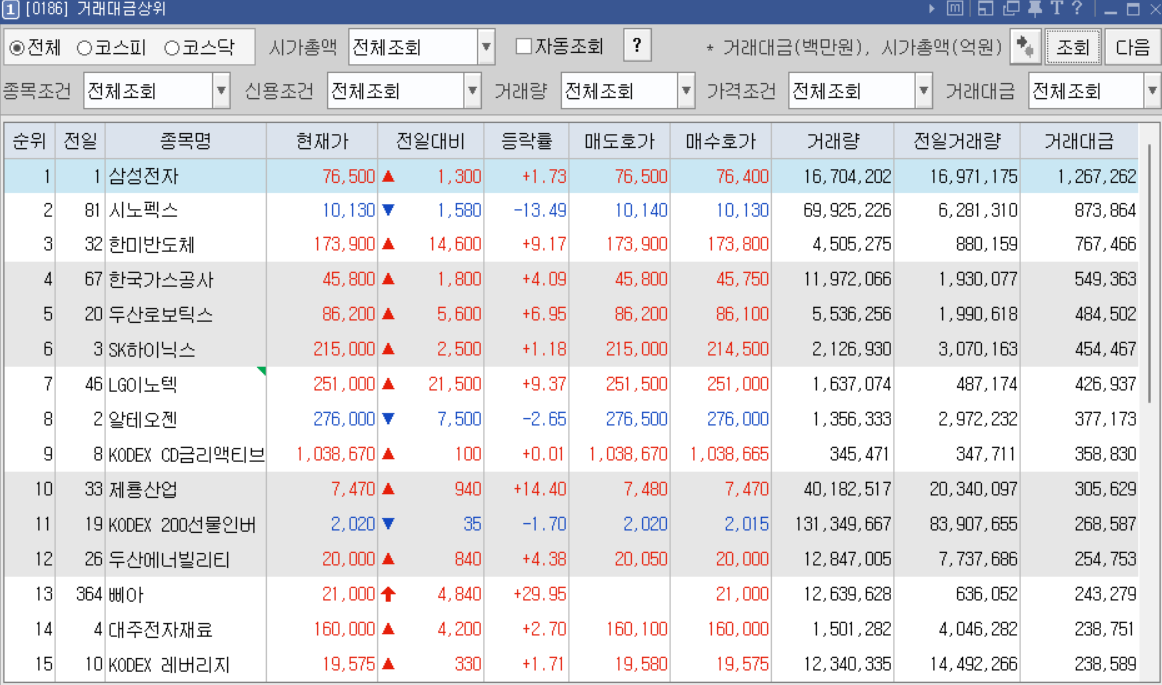Click the 'm' box icon in title bar

point(955,9)
